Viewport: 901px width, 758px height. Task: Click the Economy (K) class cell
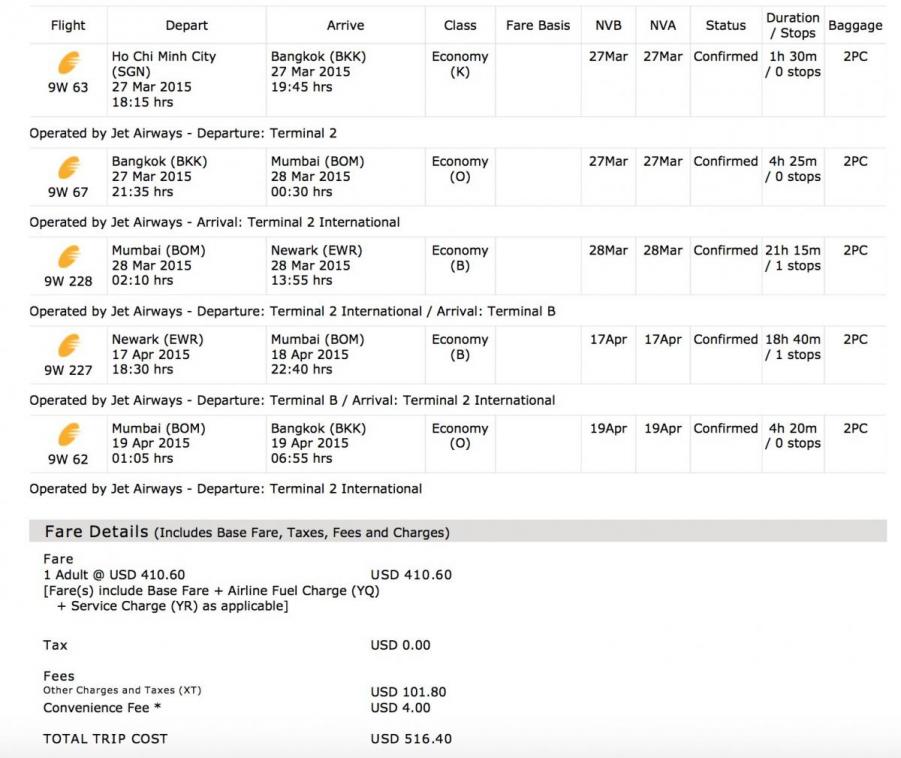click(460, 64)
